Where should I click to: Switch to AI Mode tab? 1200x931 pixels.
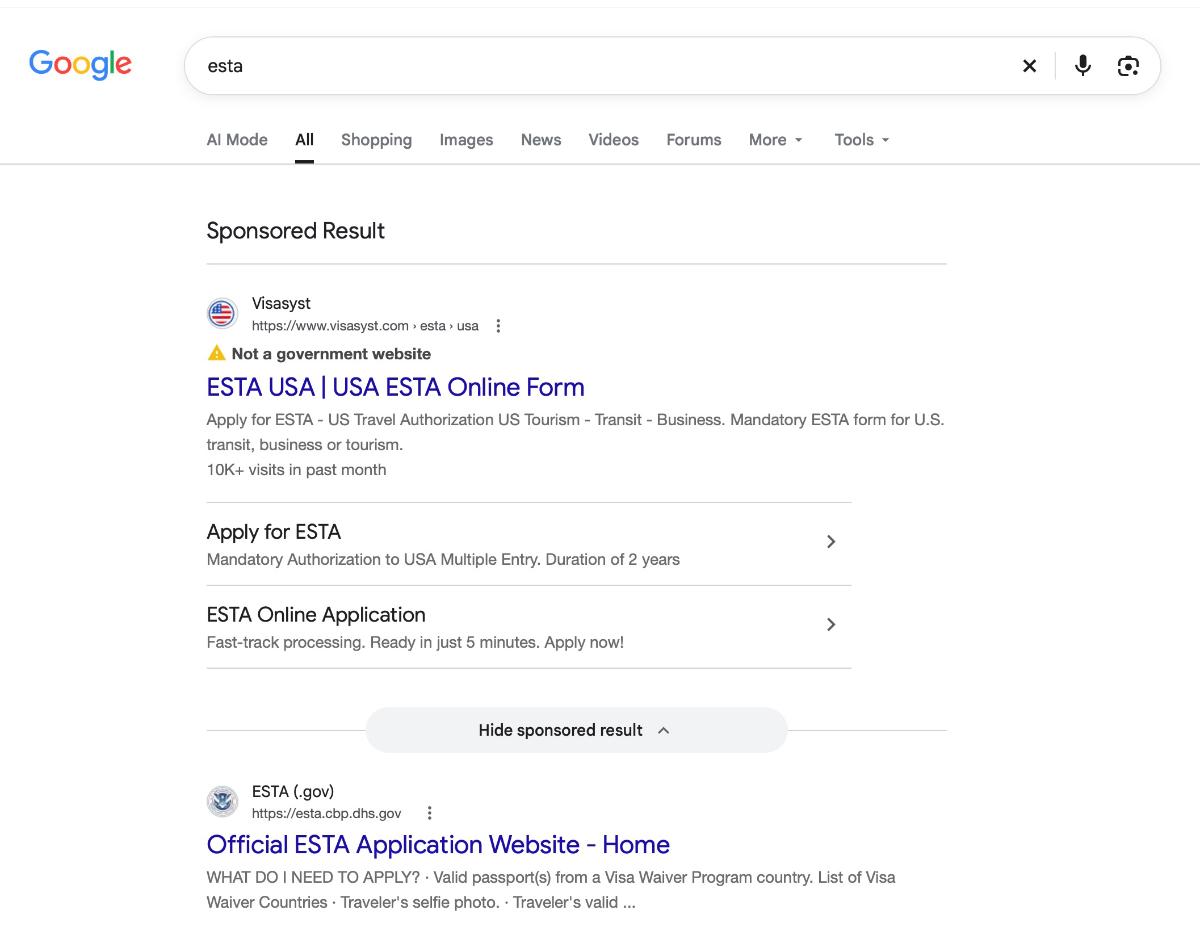pyautogui.click(x=237, y=140)
